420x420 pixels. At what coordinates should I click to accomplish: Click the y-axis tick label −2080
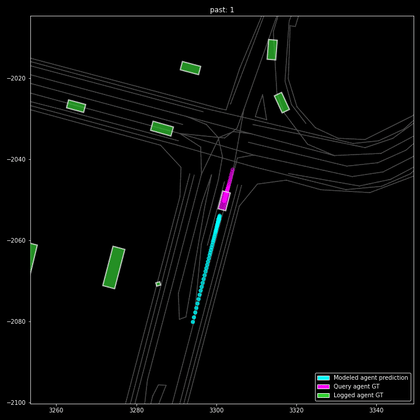point(16,321)
